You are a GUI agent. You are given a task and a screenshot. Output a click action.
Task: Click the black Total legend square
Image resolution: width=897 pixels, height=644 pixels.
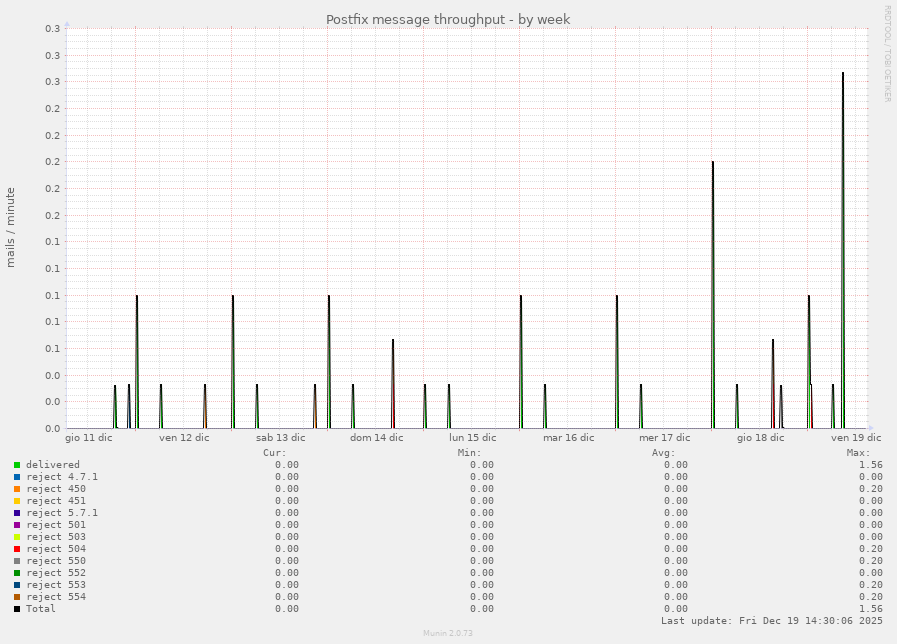[16, 608]
